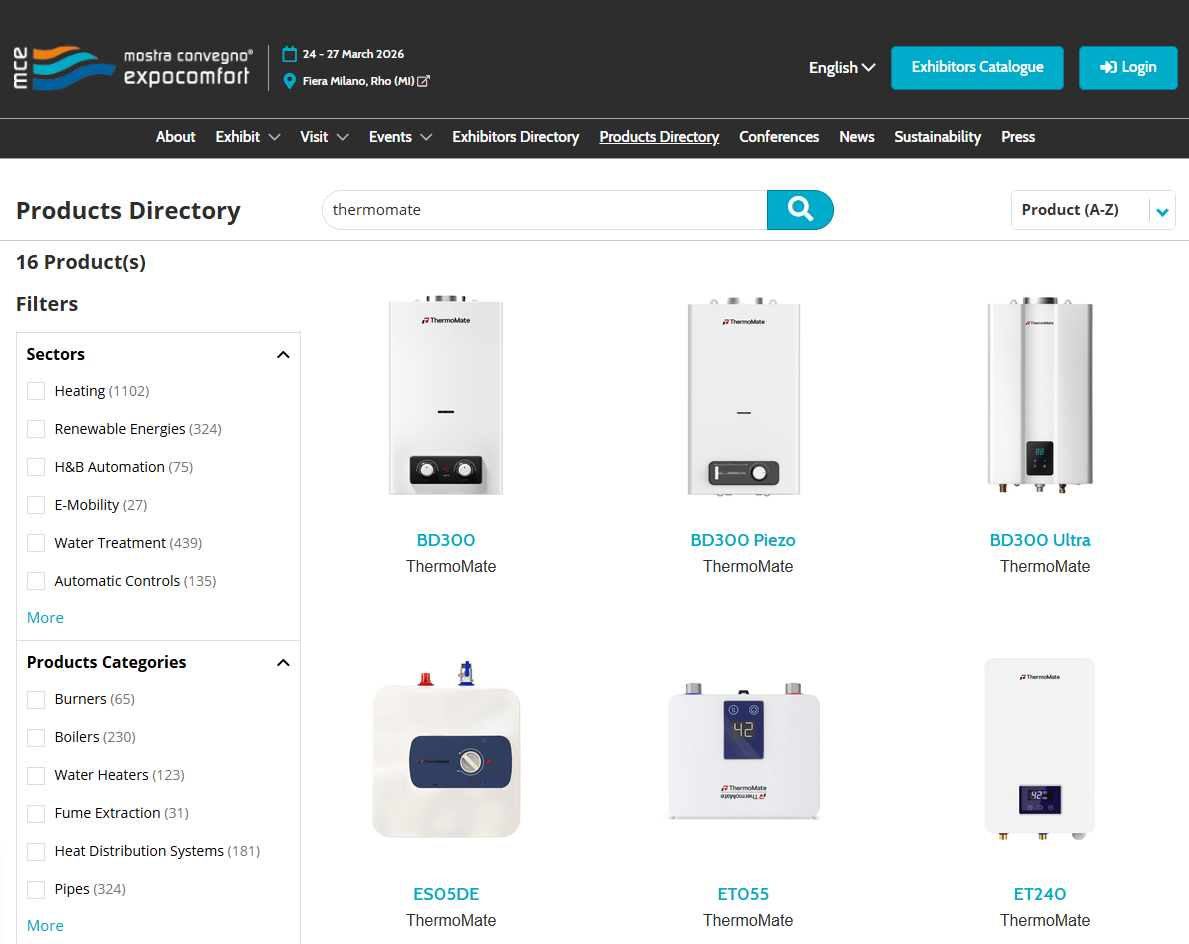The height and width of the screenshot is (944, 1189).
Task: Enable the Heating sector checkbox
Action: (x=36, y=391)
